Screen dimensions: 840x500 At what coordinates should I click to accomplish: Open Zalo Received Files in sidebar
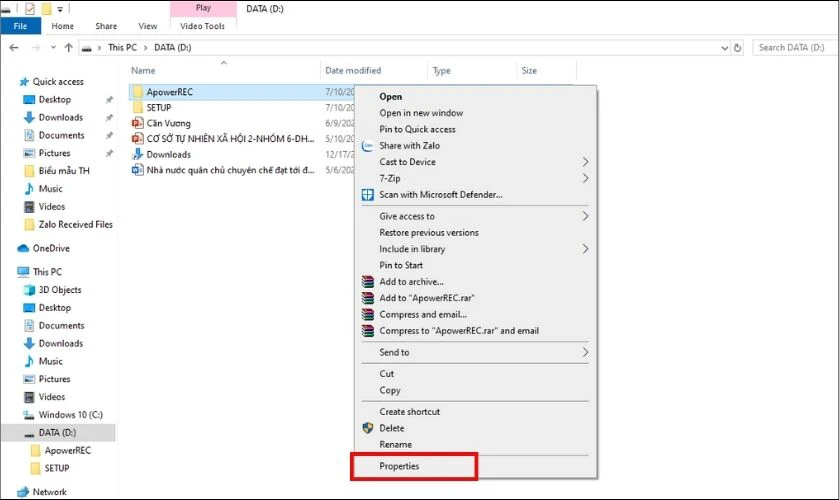pos(76,225)
